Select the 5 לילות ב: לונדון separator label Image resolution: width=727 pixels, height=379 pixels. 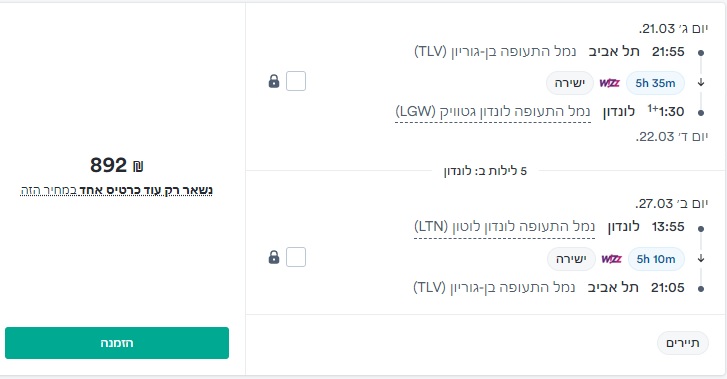tap(485, 171)
